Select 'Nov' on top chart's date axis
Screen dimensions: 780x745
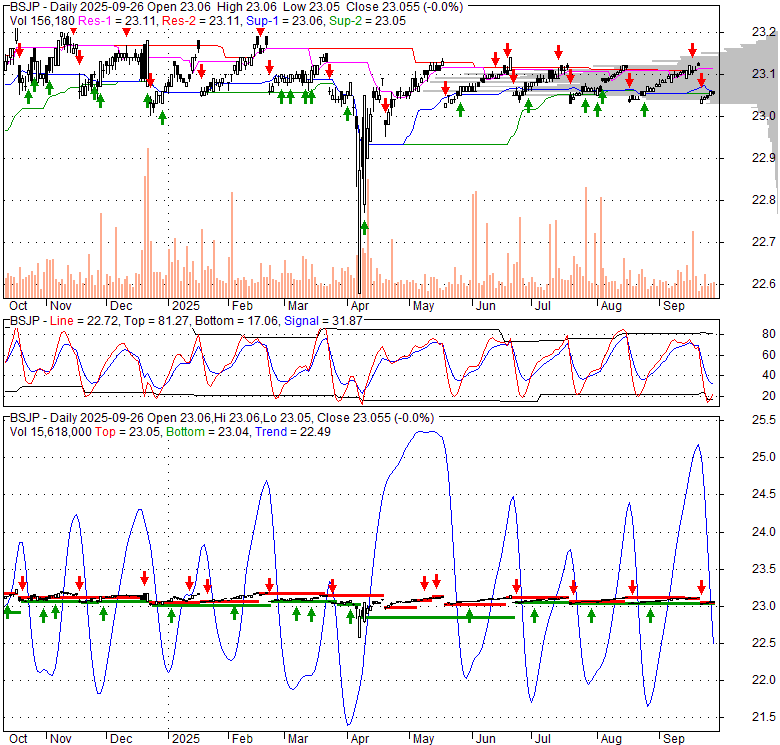[x=61, y=306]
